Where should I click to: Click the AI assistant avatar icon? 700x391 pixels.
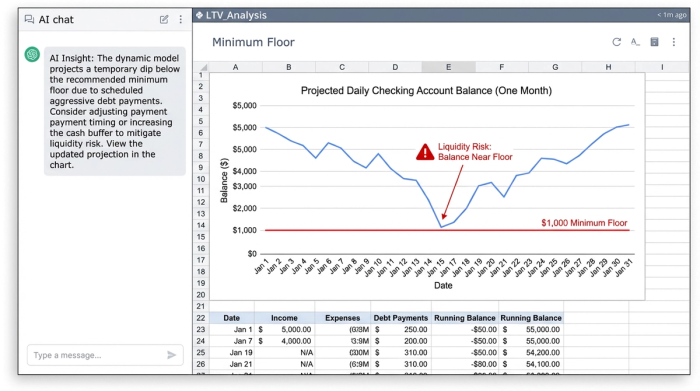(32, 54)
